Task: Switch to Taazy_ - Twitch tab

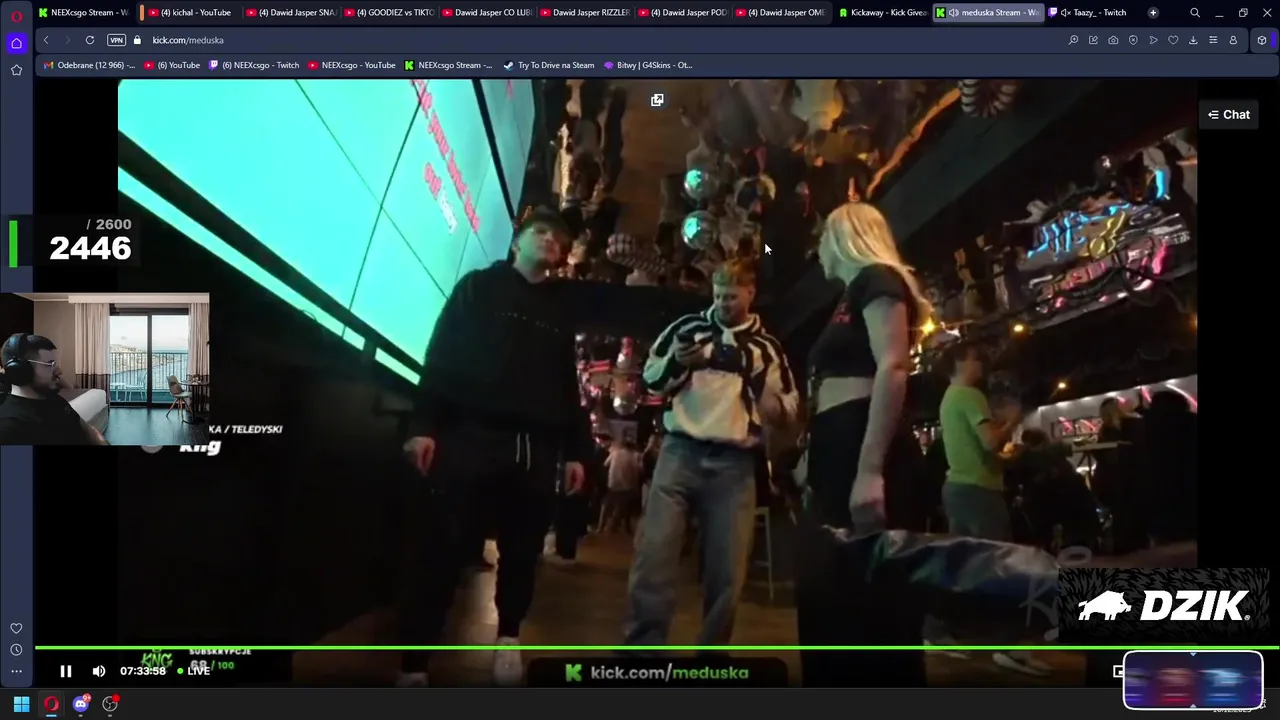Action: click(x=1091, y=13)
